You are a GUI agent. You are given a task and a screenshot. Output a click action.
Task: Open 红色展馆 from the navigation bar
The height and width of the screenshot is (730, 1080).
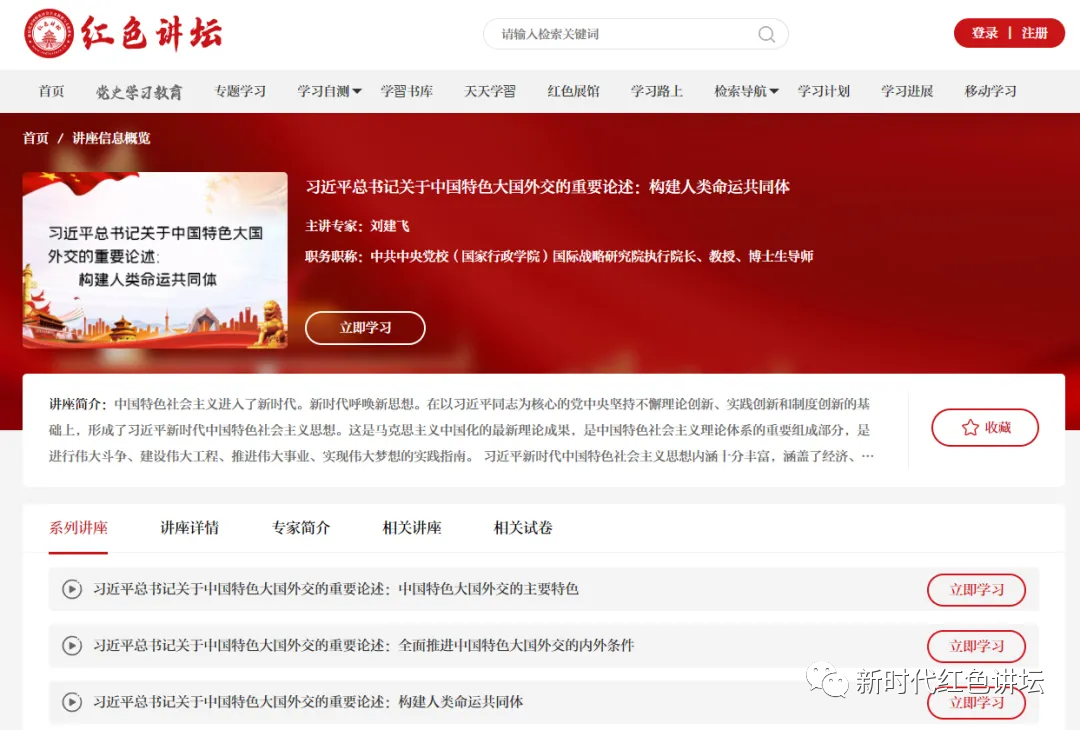pyautogui.click(x=573, y=91)
